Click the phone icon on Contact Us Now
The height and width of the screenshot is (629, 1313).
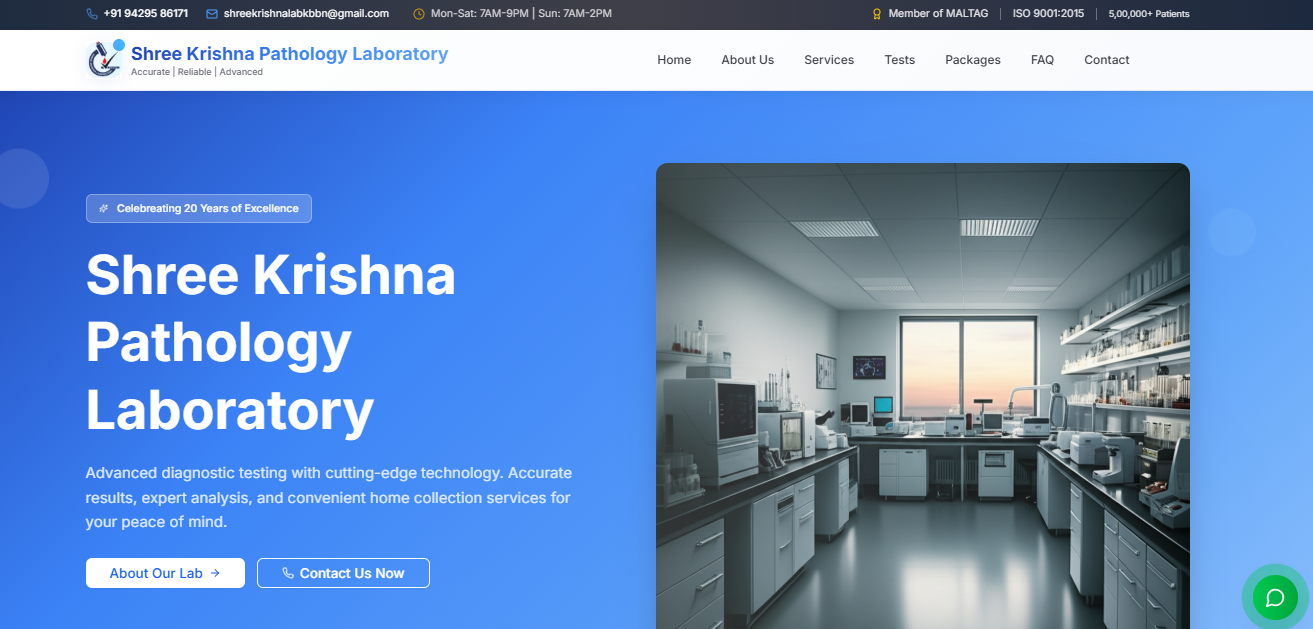[x=288, y=573]
